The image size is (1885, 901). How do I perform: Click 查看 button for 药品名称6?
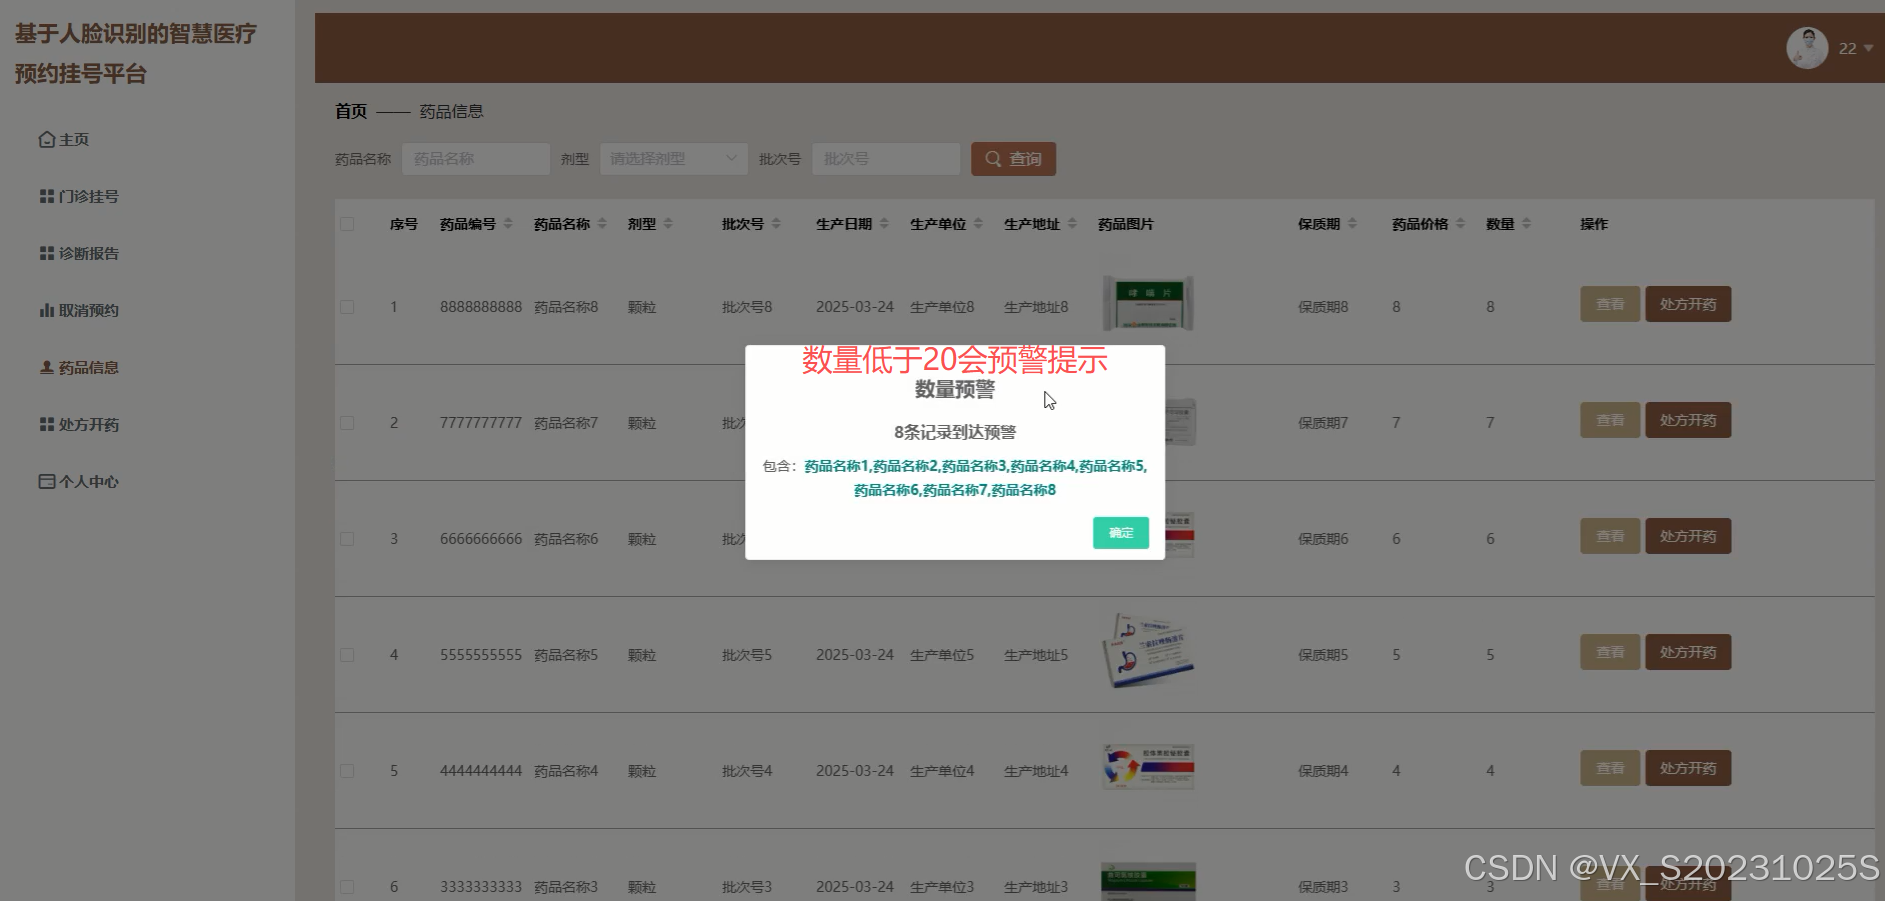pos(1610,536)
